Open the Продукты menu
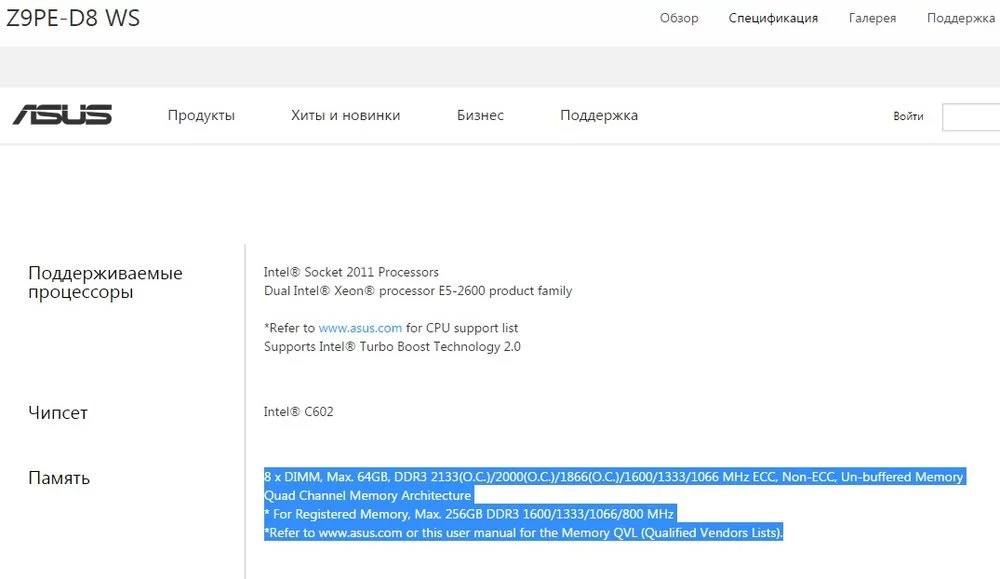 [201, 115]
